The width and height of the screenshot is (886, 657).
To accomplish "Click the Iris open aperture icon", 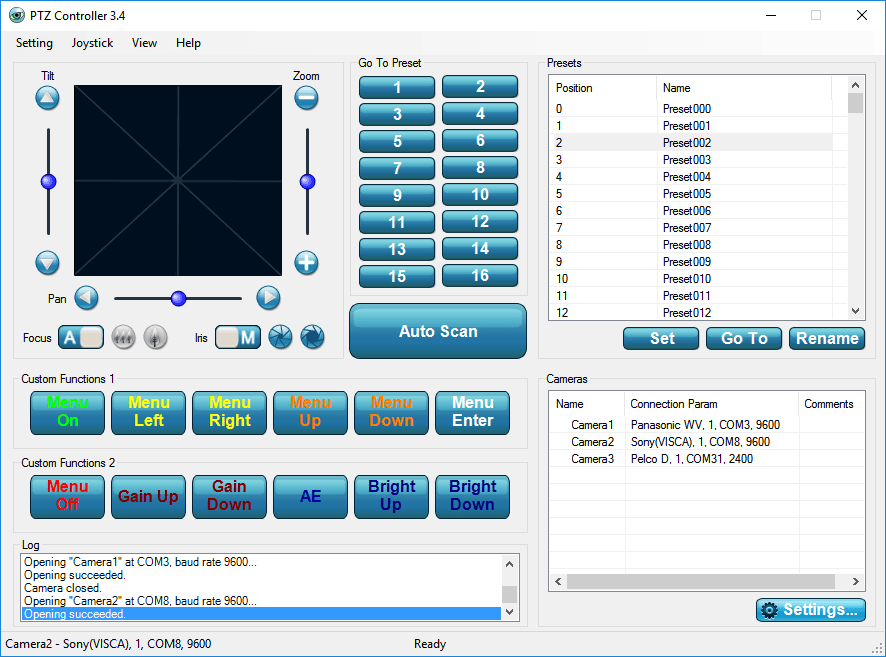I will click(281, 338).
